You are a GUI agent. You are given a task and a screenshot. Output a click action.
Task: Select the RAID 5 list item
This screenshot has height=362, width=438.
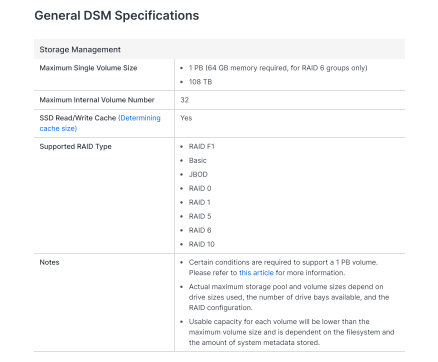pyautogui.click(x=200, y=216)
